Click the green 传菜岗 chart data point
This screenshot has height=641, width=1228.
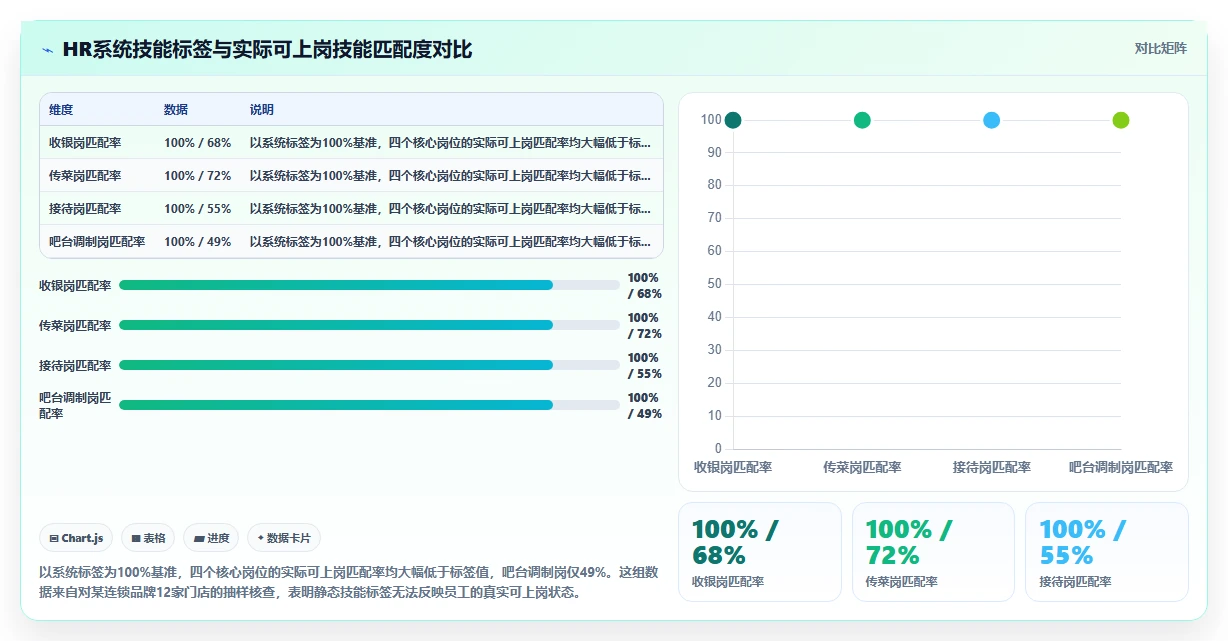862,120
